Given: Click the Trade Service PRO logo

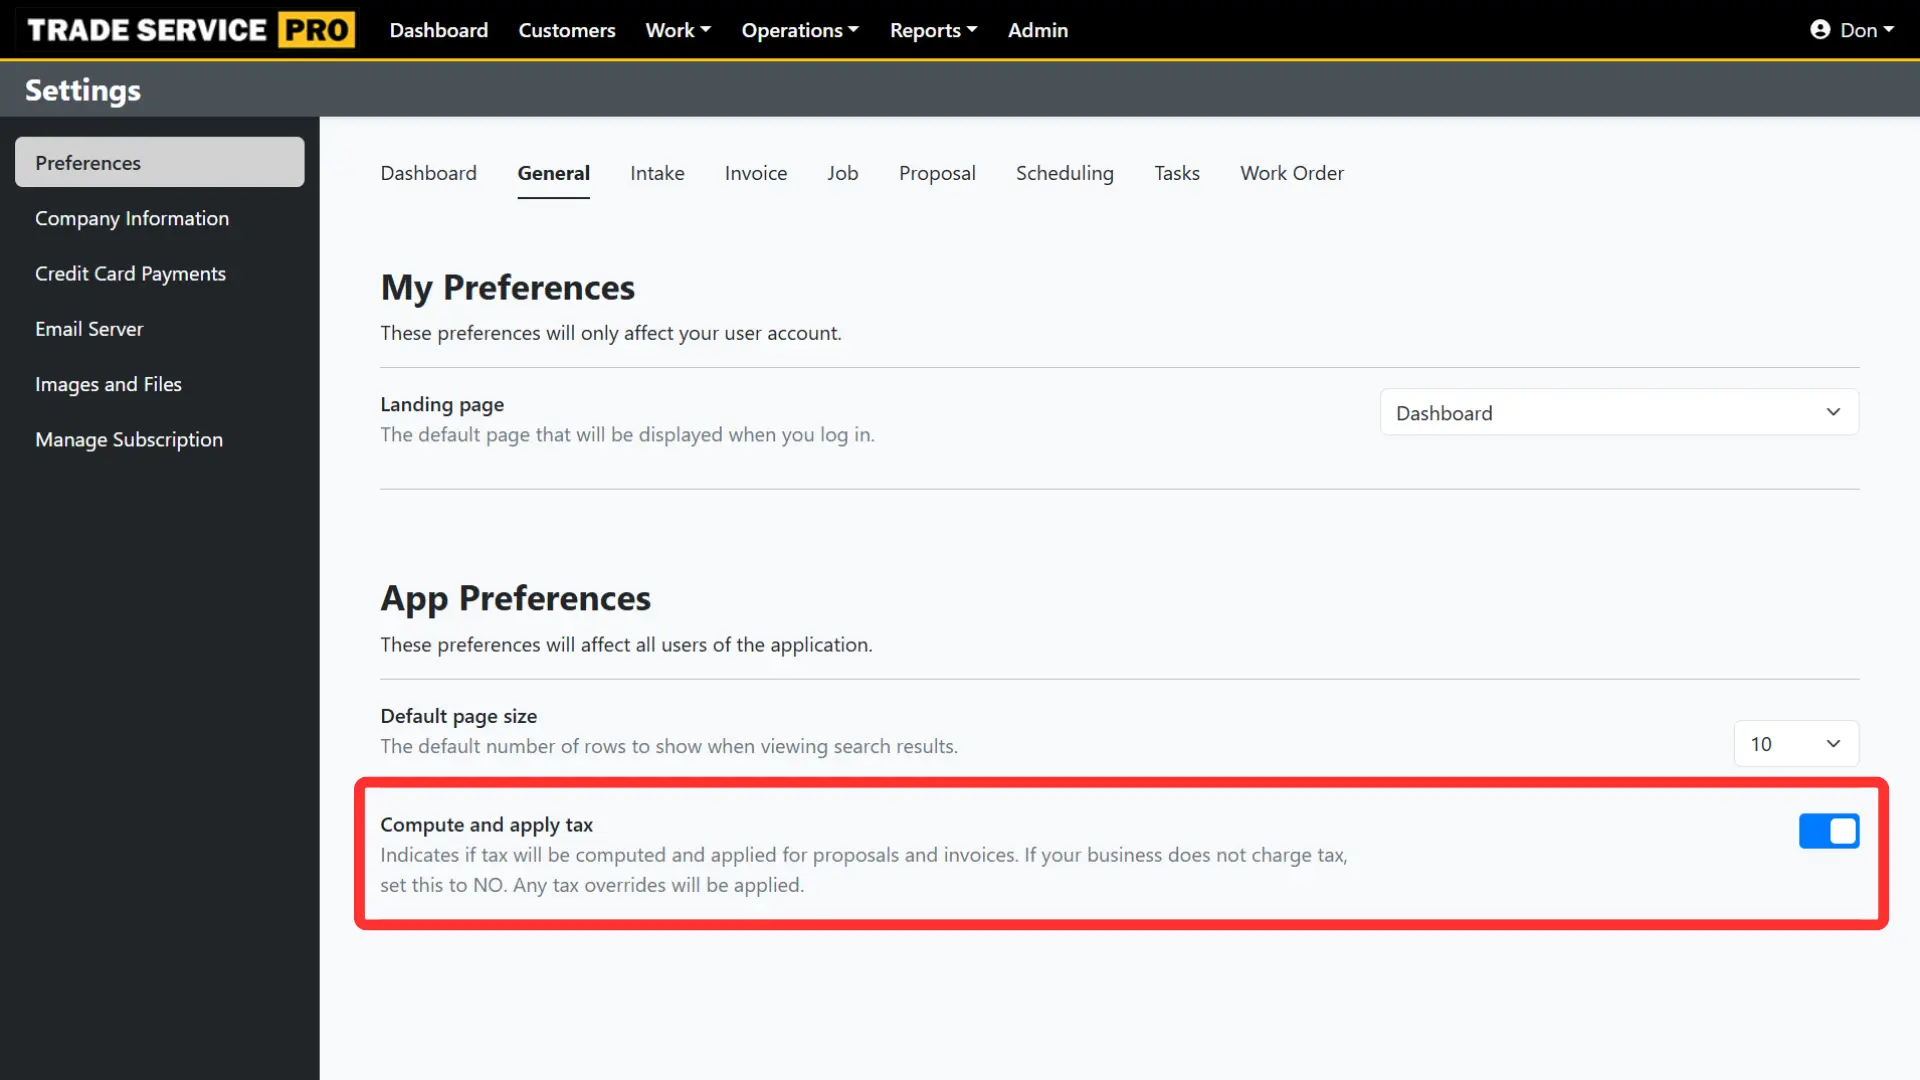Looking at the screenshot, I should [191, 29].
